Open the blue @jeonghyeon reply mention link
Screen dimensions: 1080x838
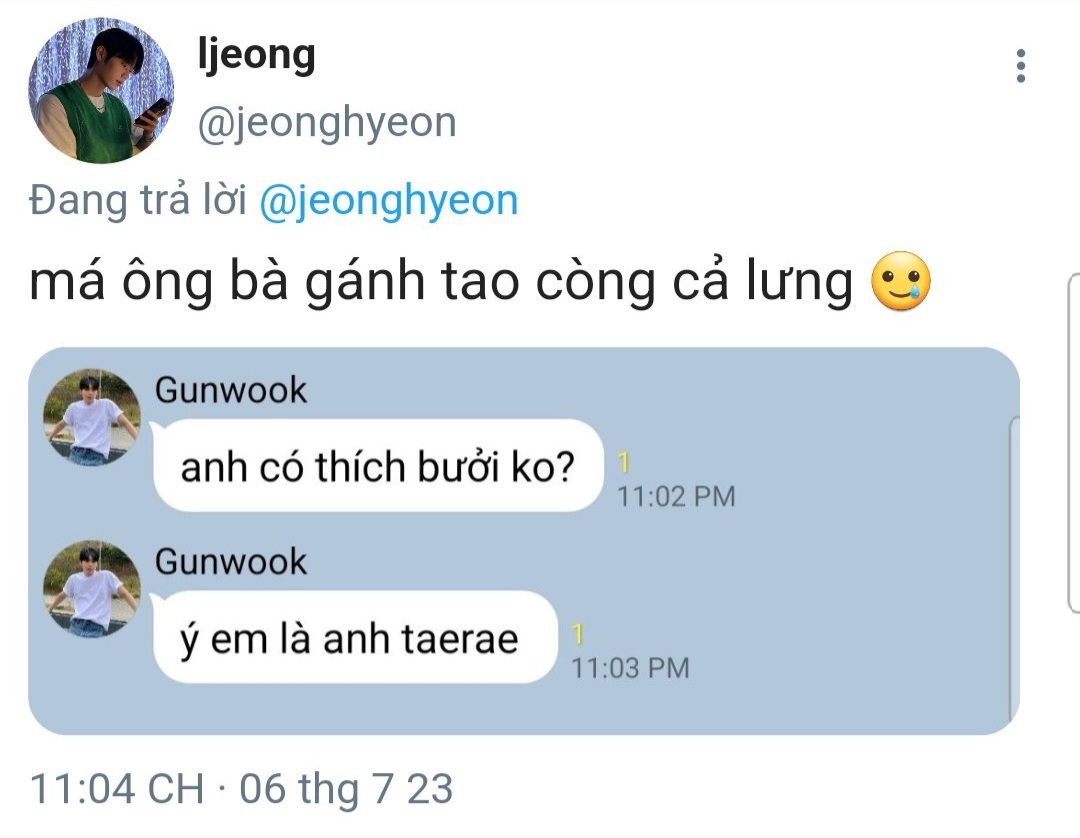(389, 201)
